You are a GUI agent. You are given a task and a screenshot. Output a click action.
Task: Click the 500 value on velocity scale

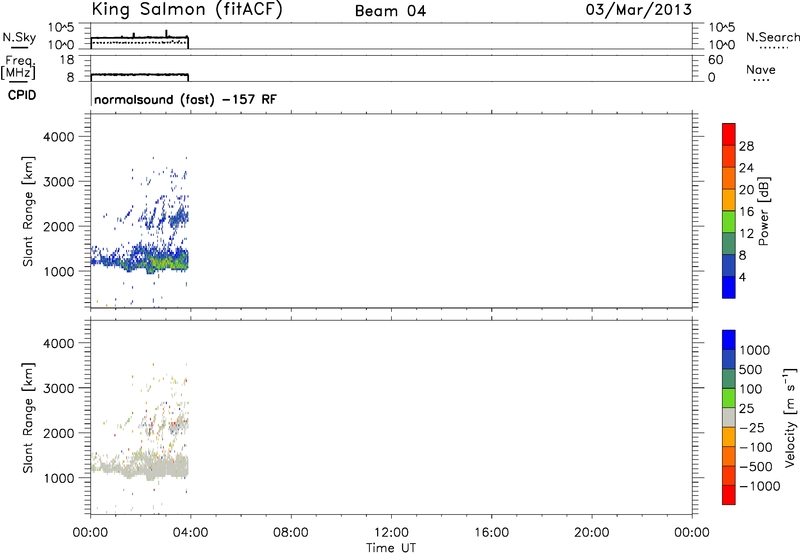(x=751, y=370)
